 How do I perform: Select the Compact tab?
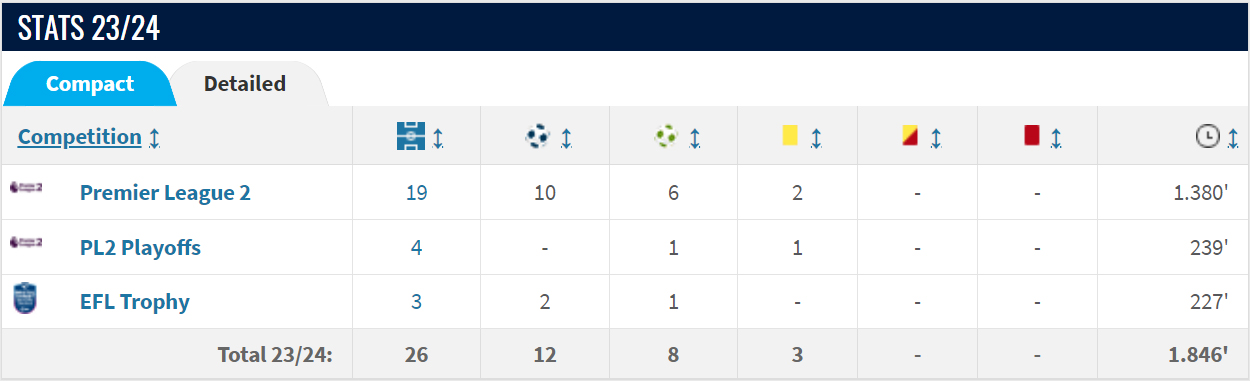click(90, 84)
